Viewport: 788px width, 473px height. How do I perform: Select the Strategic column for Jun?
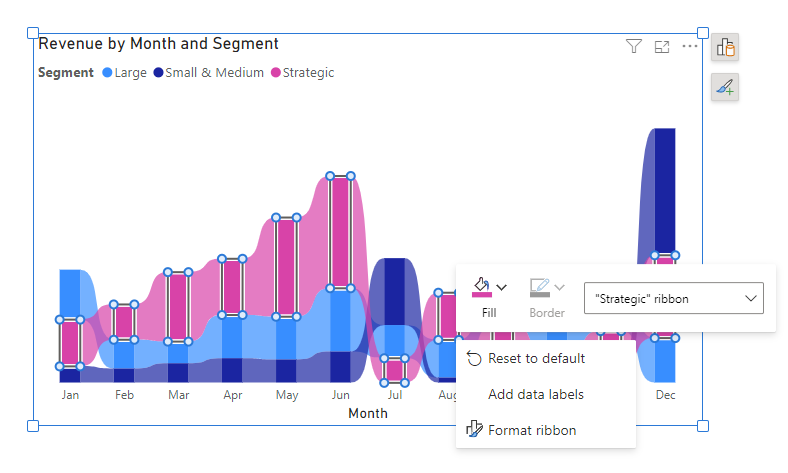point(340,232)
